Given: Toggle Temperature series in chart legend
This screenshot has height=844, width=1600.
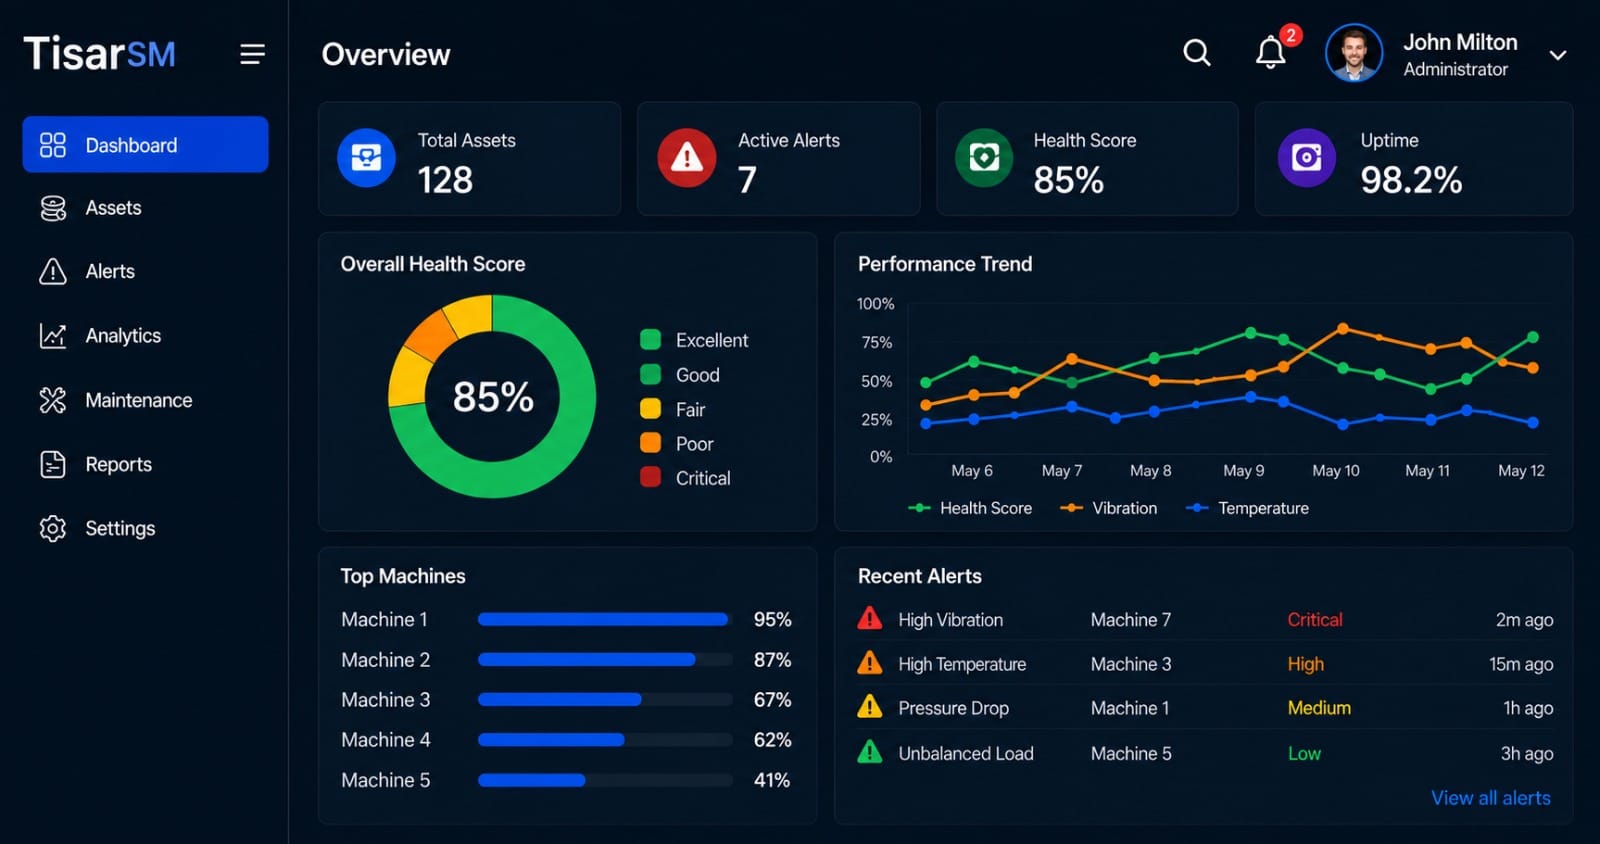Looking at the screenshot, I should click(1247, 508).
